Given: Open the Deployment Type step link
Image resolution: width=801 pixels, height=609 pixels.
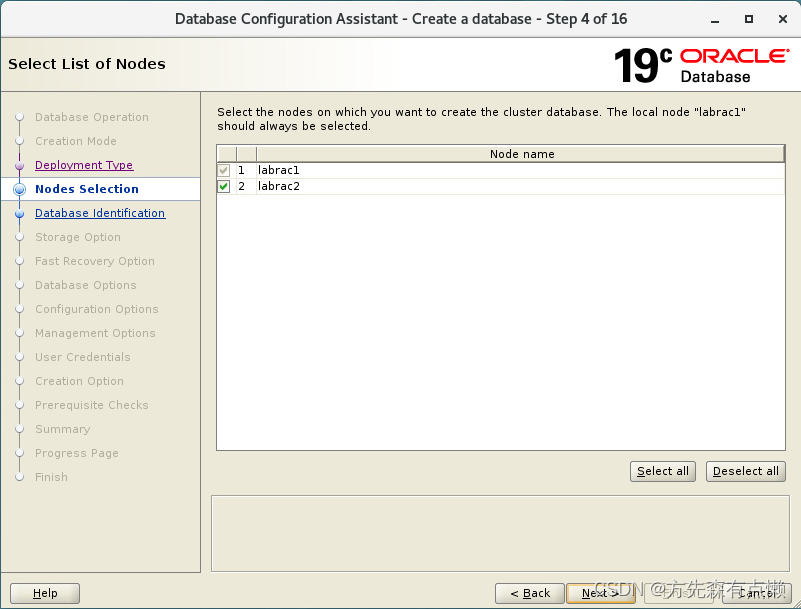Looking at the screenshot, I should click(84, 165).
